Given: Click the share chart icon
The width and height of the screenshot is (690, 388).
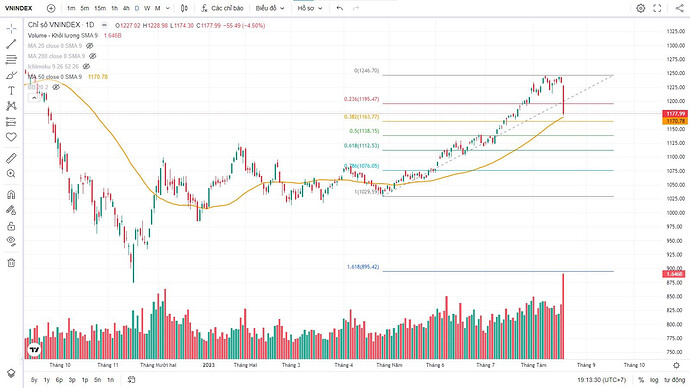Looking at the screenshot, I should tap(679, 8).
